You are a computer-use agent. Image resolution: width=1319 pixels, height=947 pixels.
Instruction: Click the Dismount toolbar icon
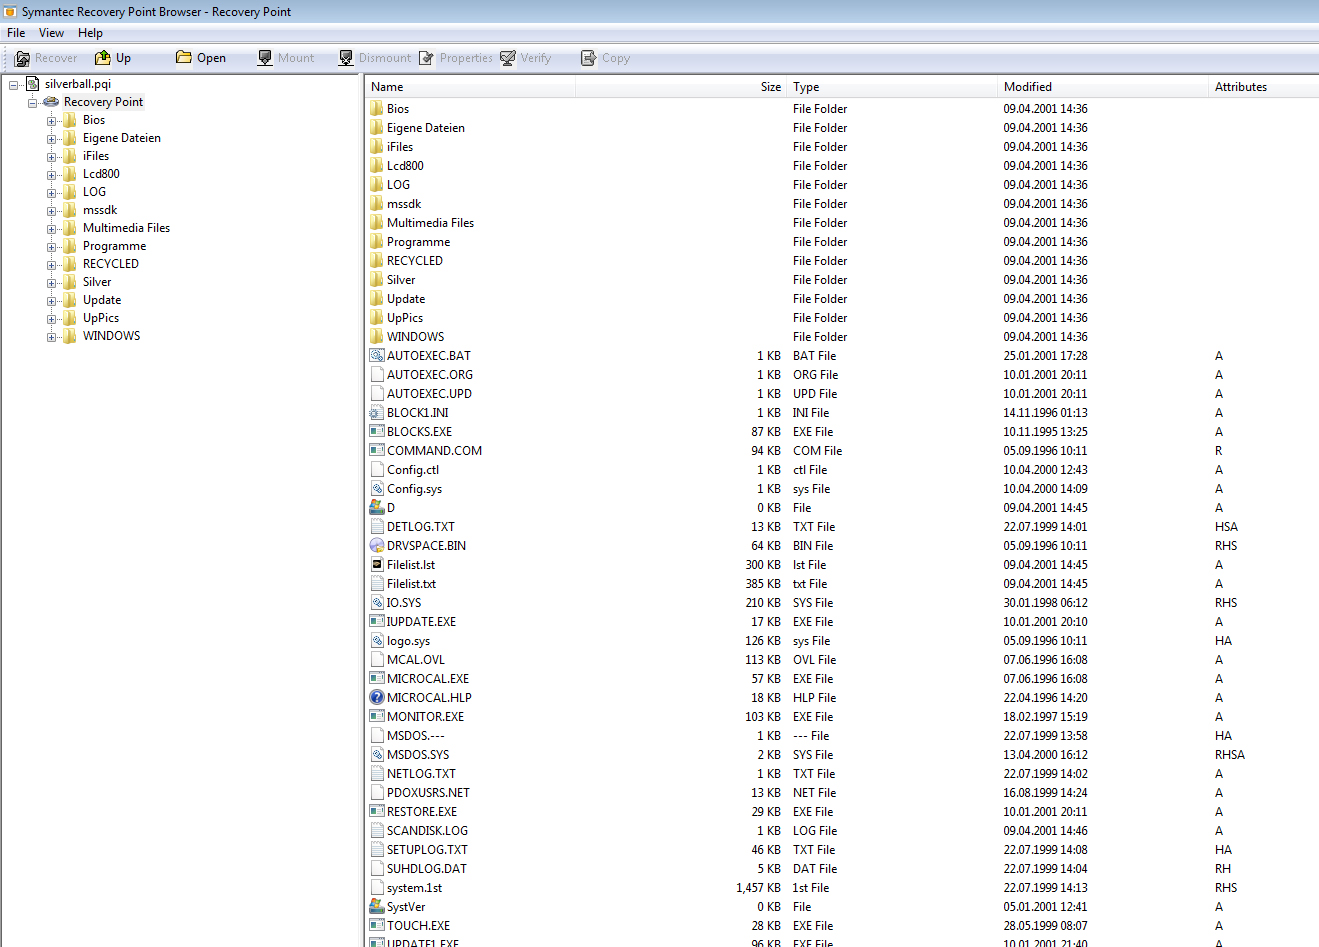(x=346, y=58)
